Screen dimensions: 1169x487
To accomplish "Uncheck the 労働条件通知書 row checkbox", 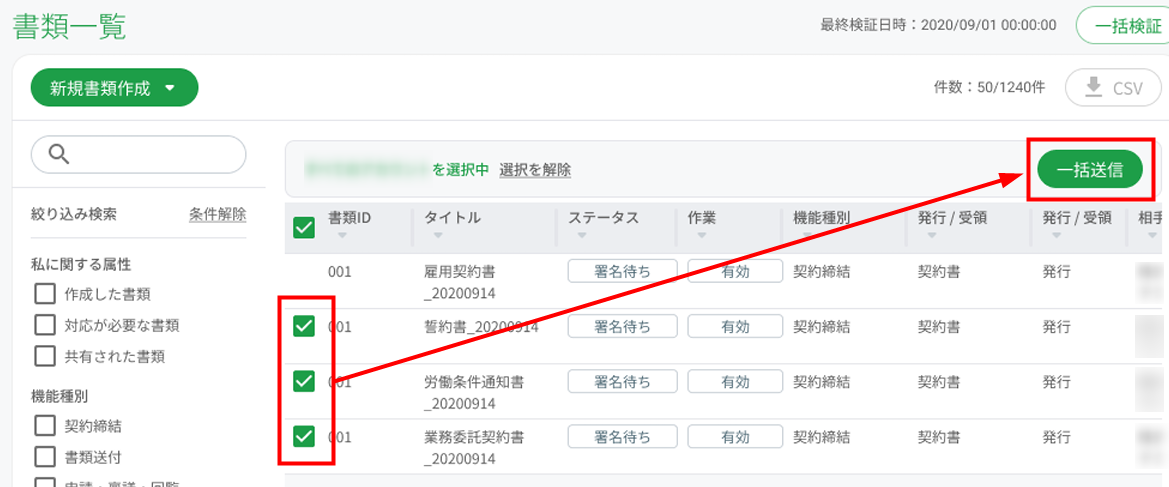I will pos(303,382).
